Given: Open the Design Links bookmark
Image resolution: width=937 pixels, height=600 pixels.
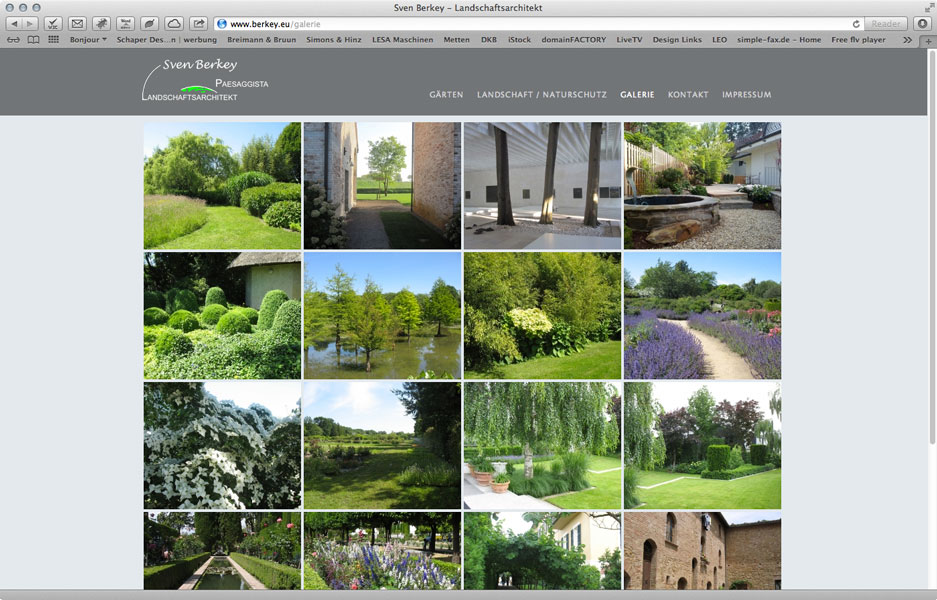Looking at the screenshot, I should coord(676,39).
